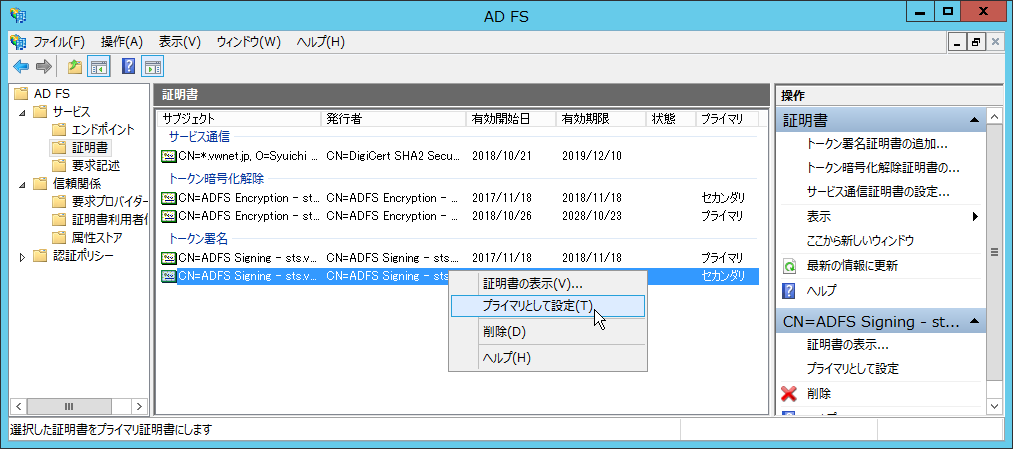Sort by 状態 column header
The width and height of the screenshot is (1013, 449).
pos(671,119)
